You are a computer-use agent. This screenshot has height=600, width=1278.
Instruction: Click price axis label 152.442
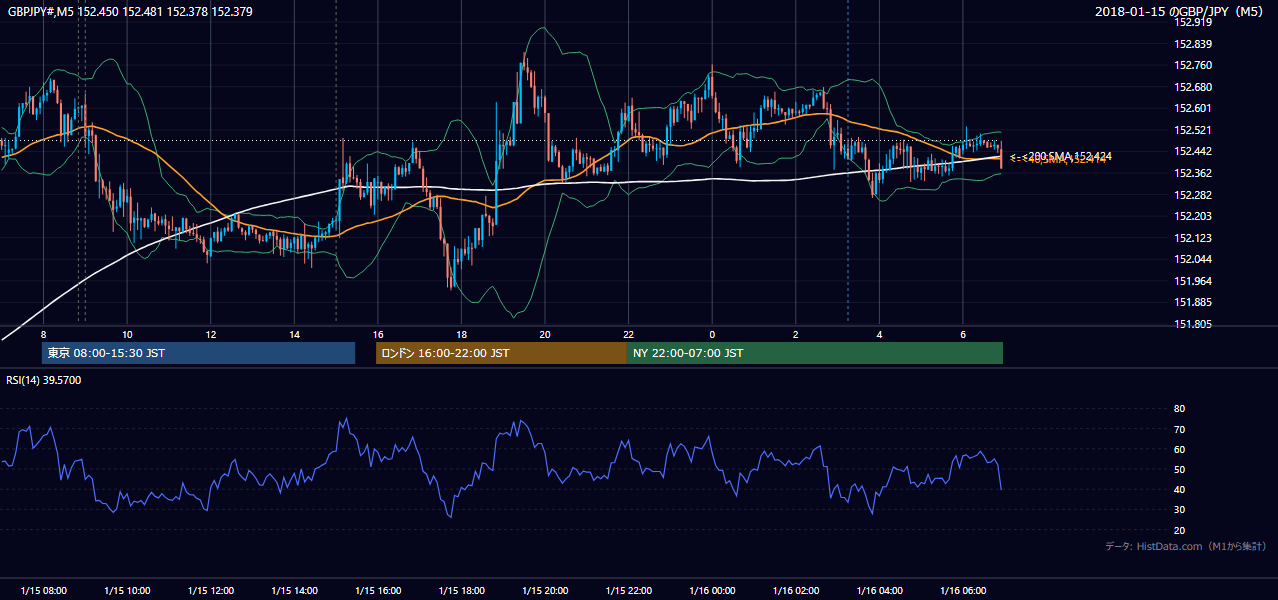coord(1192,151)
